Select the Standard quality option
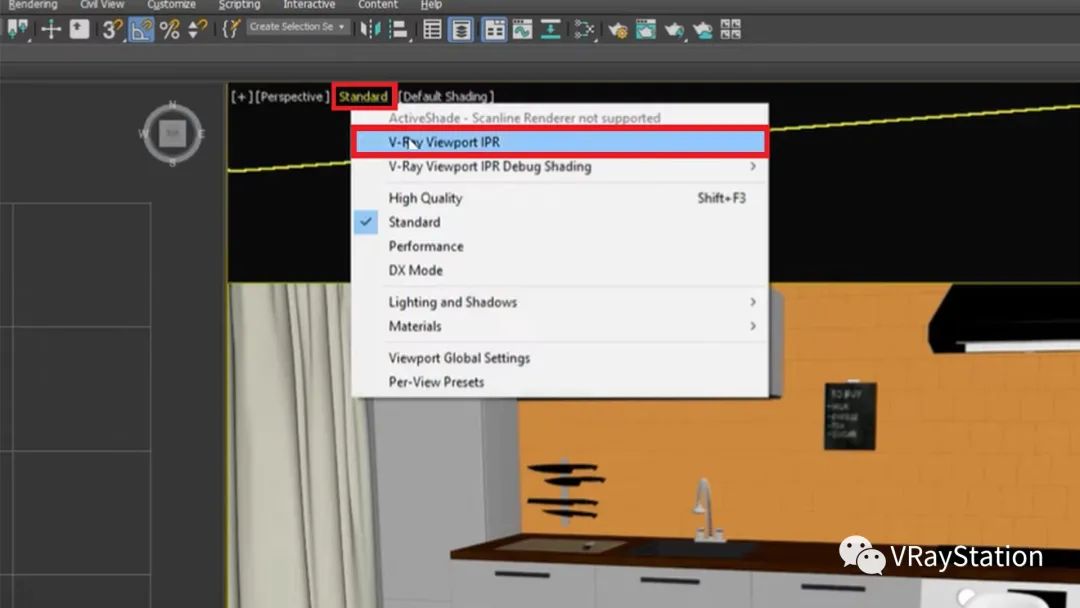Viewport: 1080px width, 608px height. (x=414, y=222)
